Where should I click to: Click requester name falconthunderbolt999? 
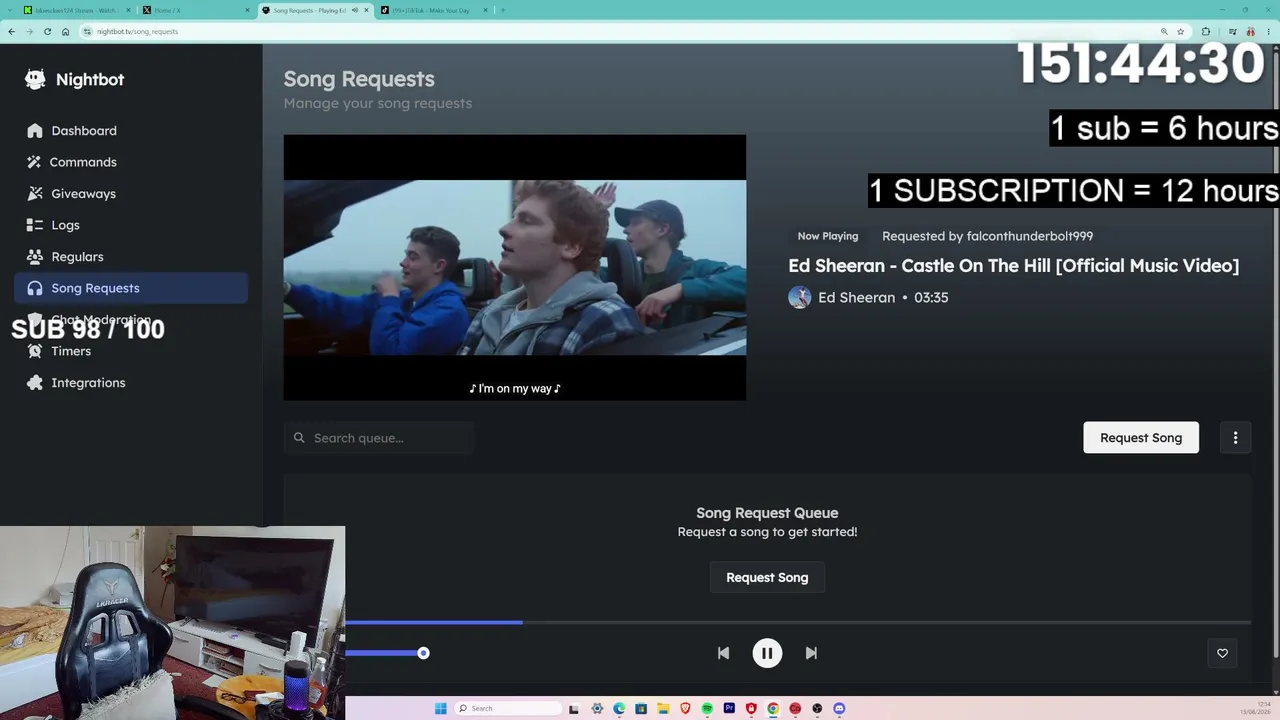coord(1029,236)
